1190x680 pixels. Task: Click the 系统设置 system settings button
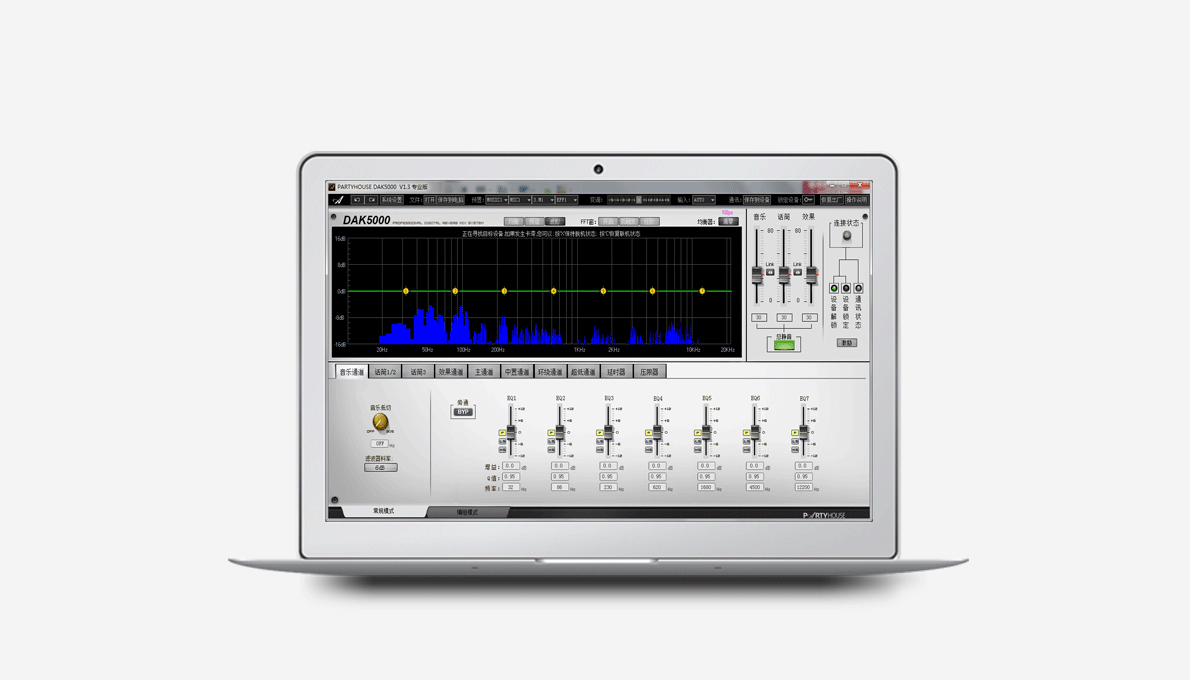click(x=392, y=200)
